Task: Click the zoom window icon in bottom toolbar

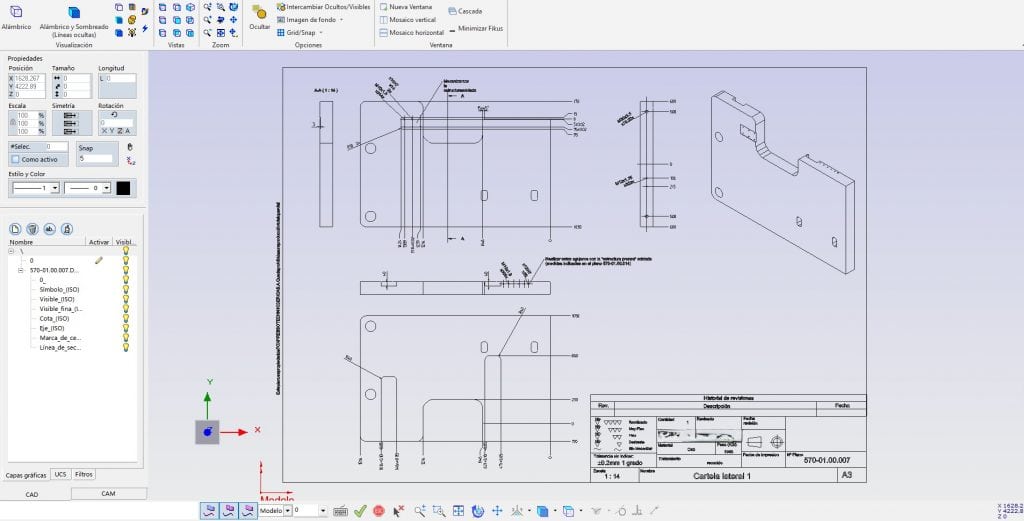Action: click(439, 511)
